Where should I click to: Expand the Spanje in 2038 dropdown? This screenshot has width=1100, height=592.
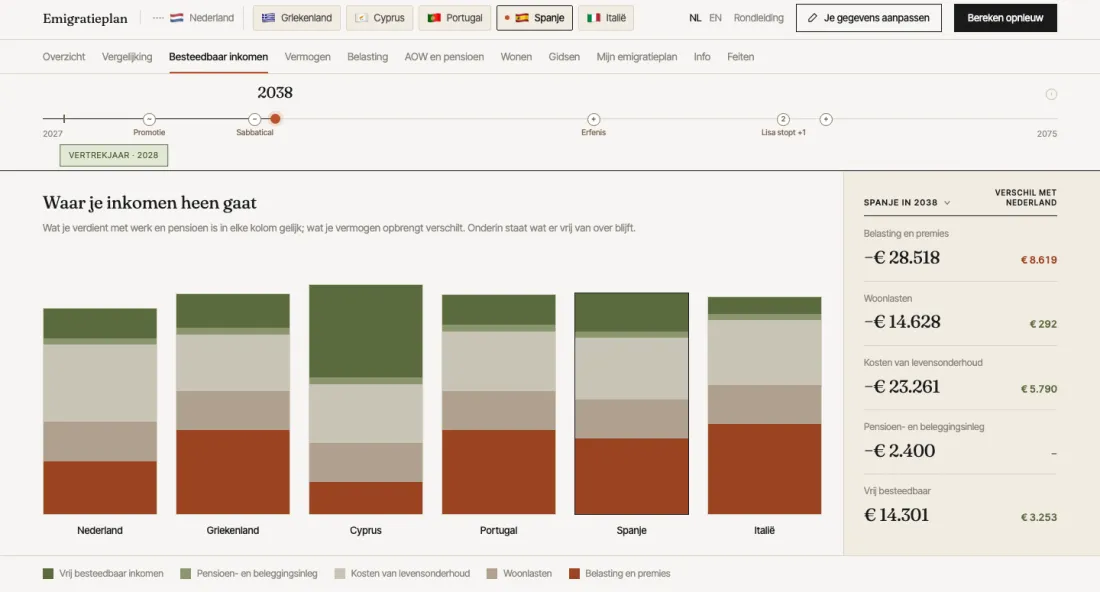click(x=907, y=203)
